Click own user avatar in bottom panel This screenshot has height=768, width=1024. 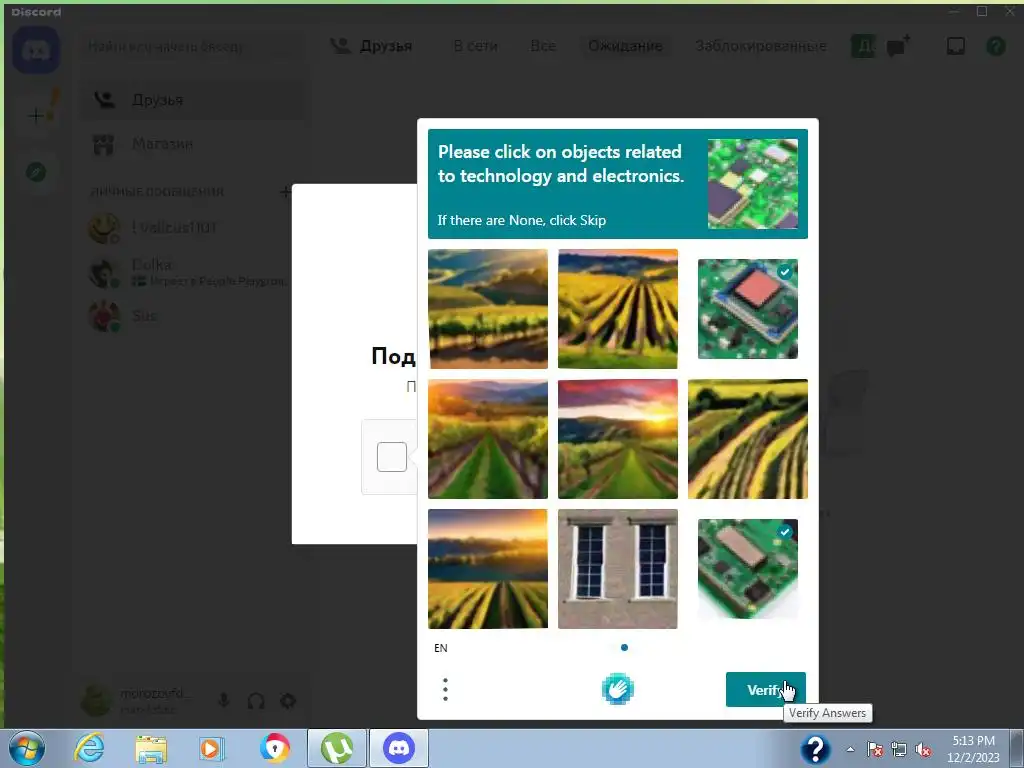[96, 700]
